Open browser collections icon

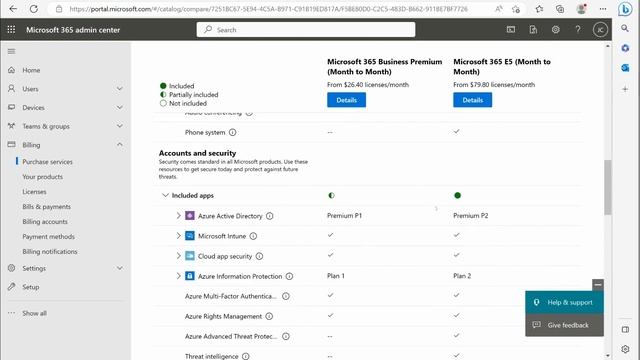tap(560, 9)
